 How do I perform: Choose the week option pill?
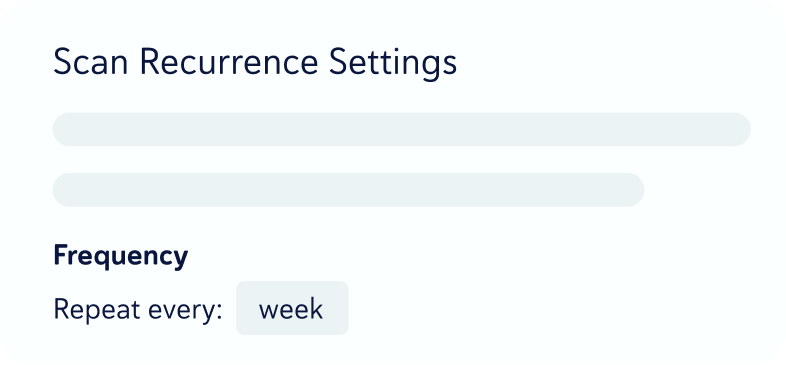click(292, 308)
